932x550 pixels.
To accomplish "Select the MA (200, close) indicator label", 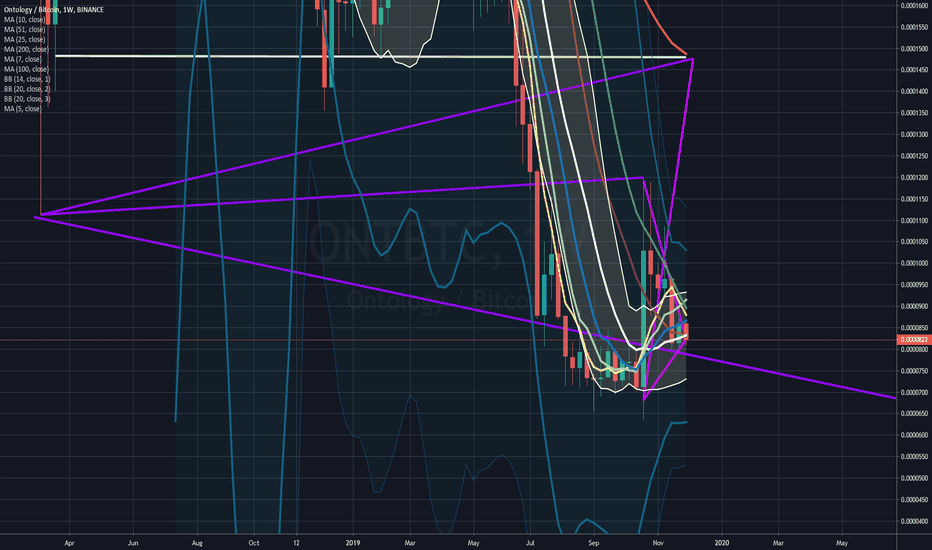I will click(x=26, y=49).
